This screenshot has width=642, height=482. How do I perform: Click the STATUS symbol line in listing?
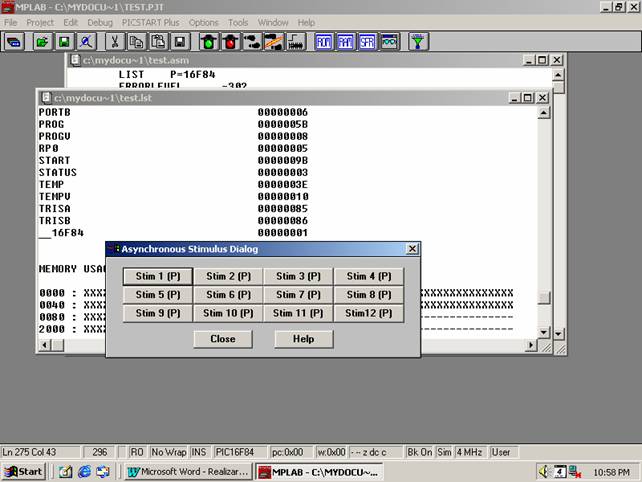(x=173, y=172)
